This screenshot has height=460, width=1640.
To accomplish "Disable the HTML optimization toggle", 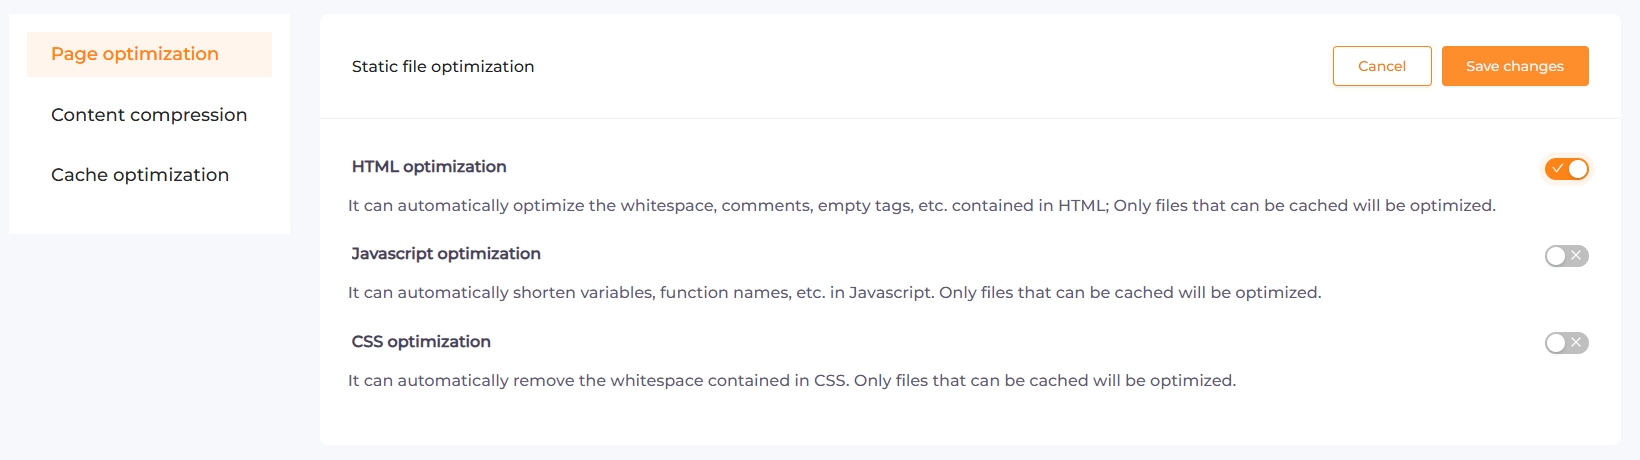I will pos(1567,169).
